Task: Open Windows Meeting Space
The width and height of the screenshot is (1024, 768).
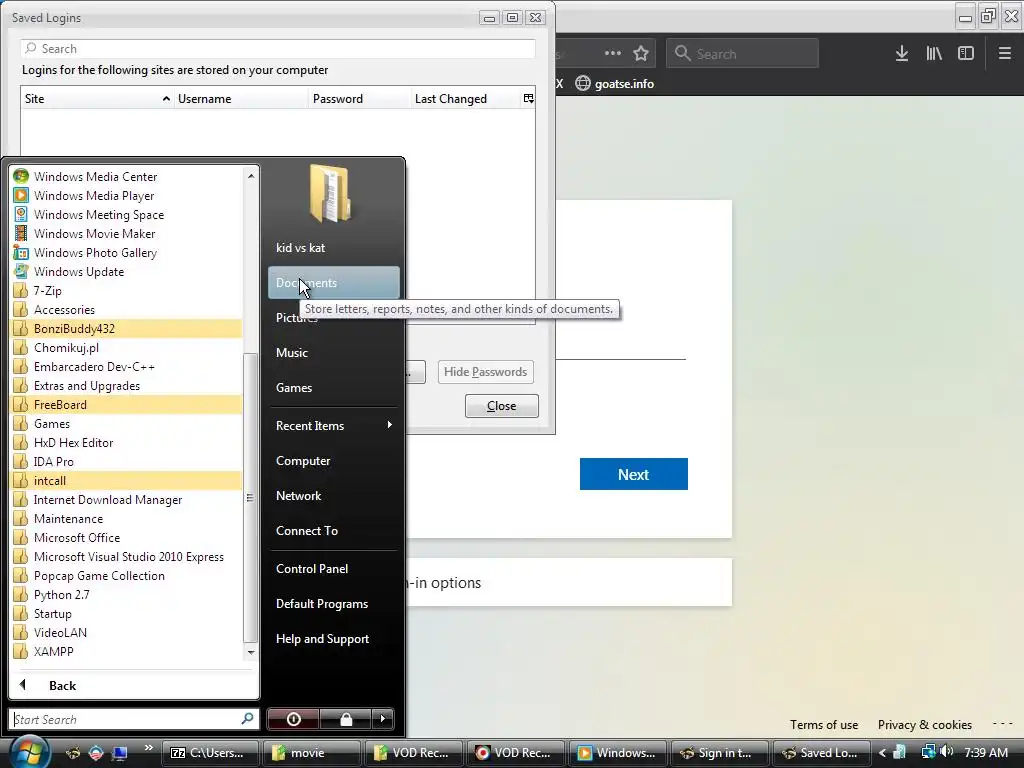Action: click(x=127, y=214)
